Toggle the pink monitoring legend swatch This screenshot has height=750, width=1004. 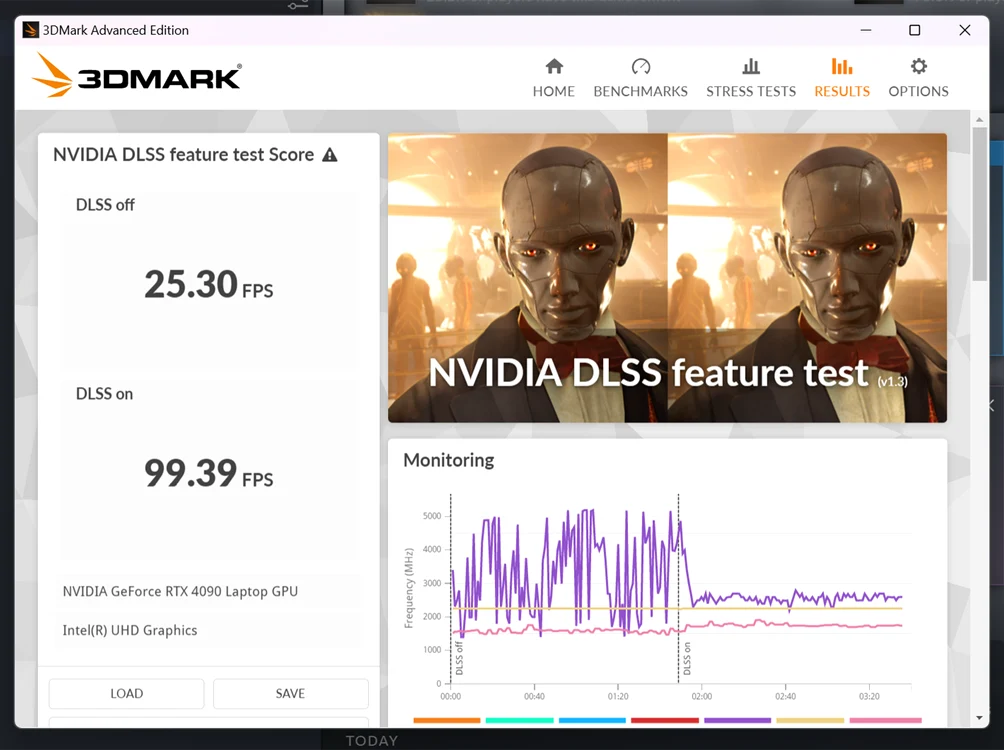(886, 721)
